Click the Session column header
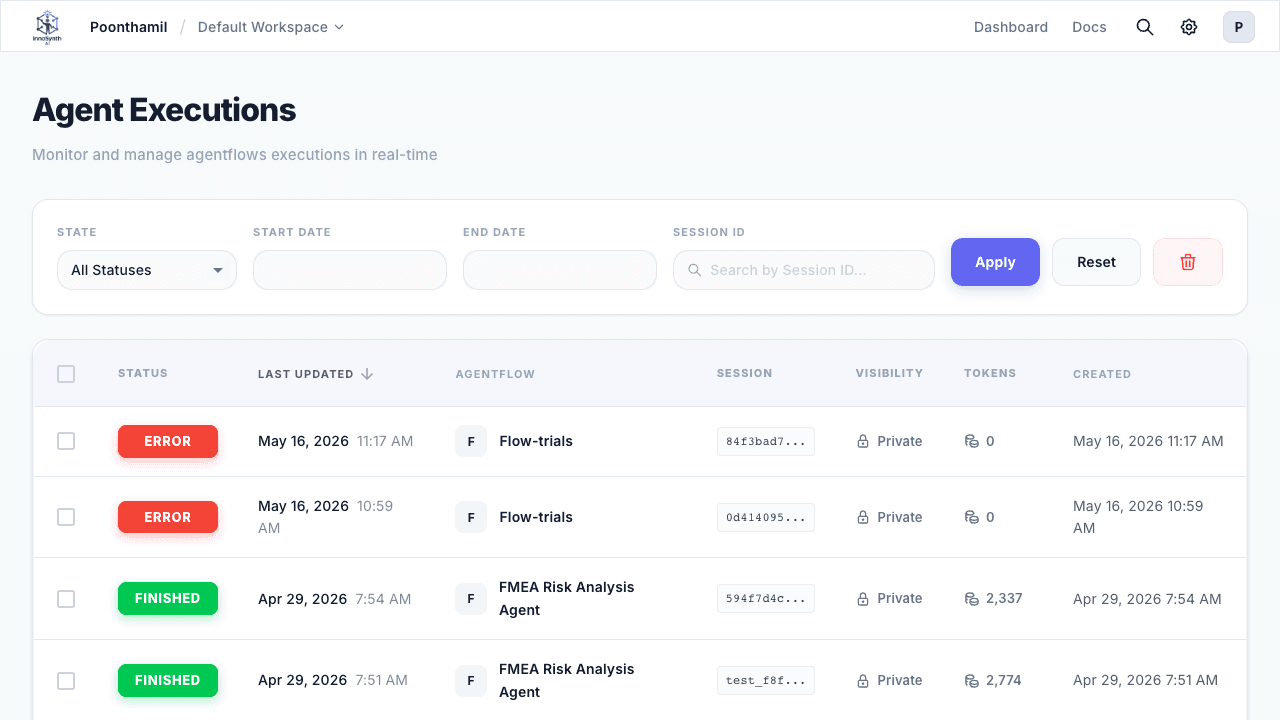Viewport: 1280px width, 720px height. point(745,373)
